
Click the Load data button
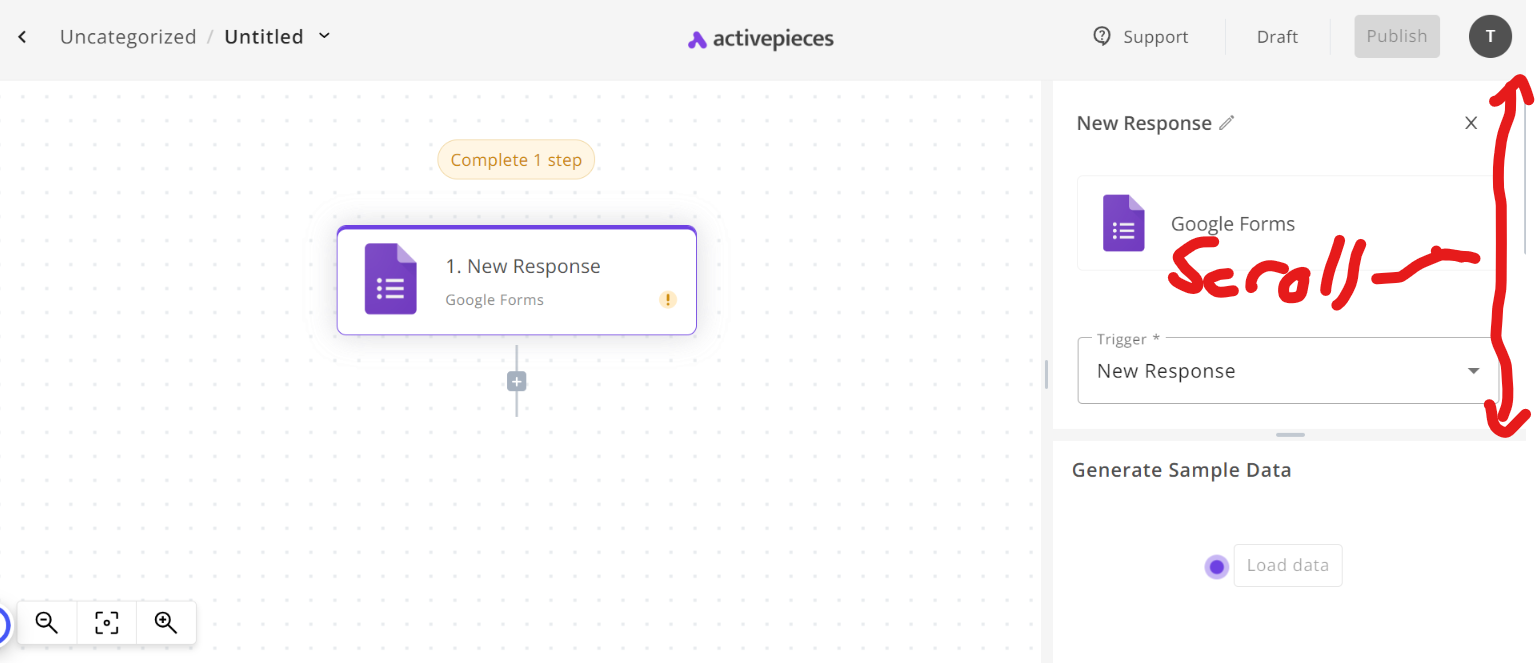coord(1288,565)
